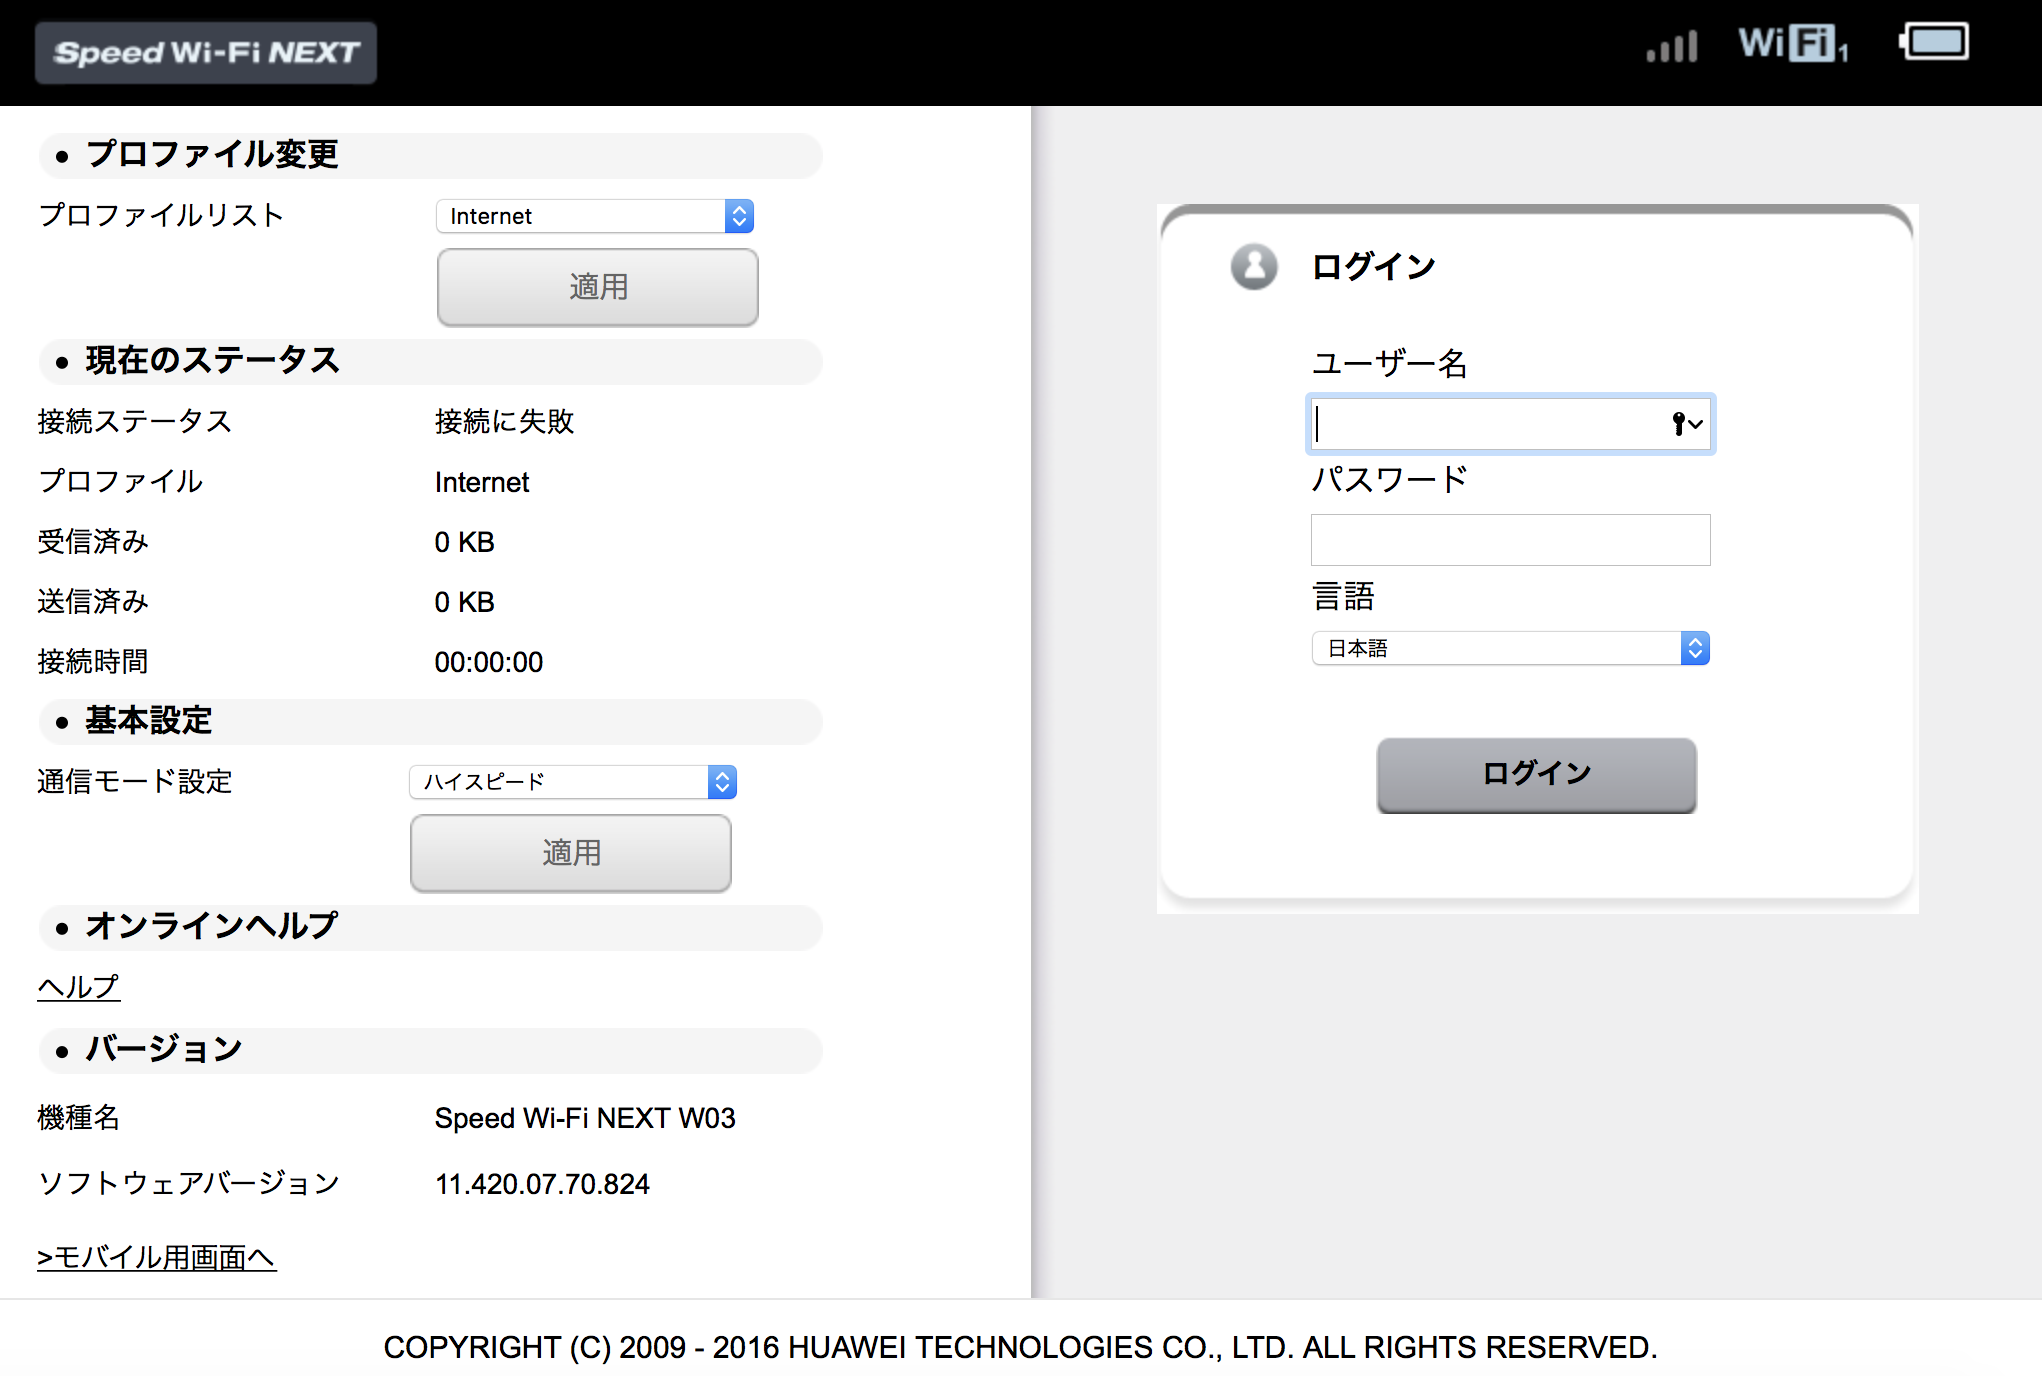Click the プロファイル変更 section header

tap(212, 155)
